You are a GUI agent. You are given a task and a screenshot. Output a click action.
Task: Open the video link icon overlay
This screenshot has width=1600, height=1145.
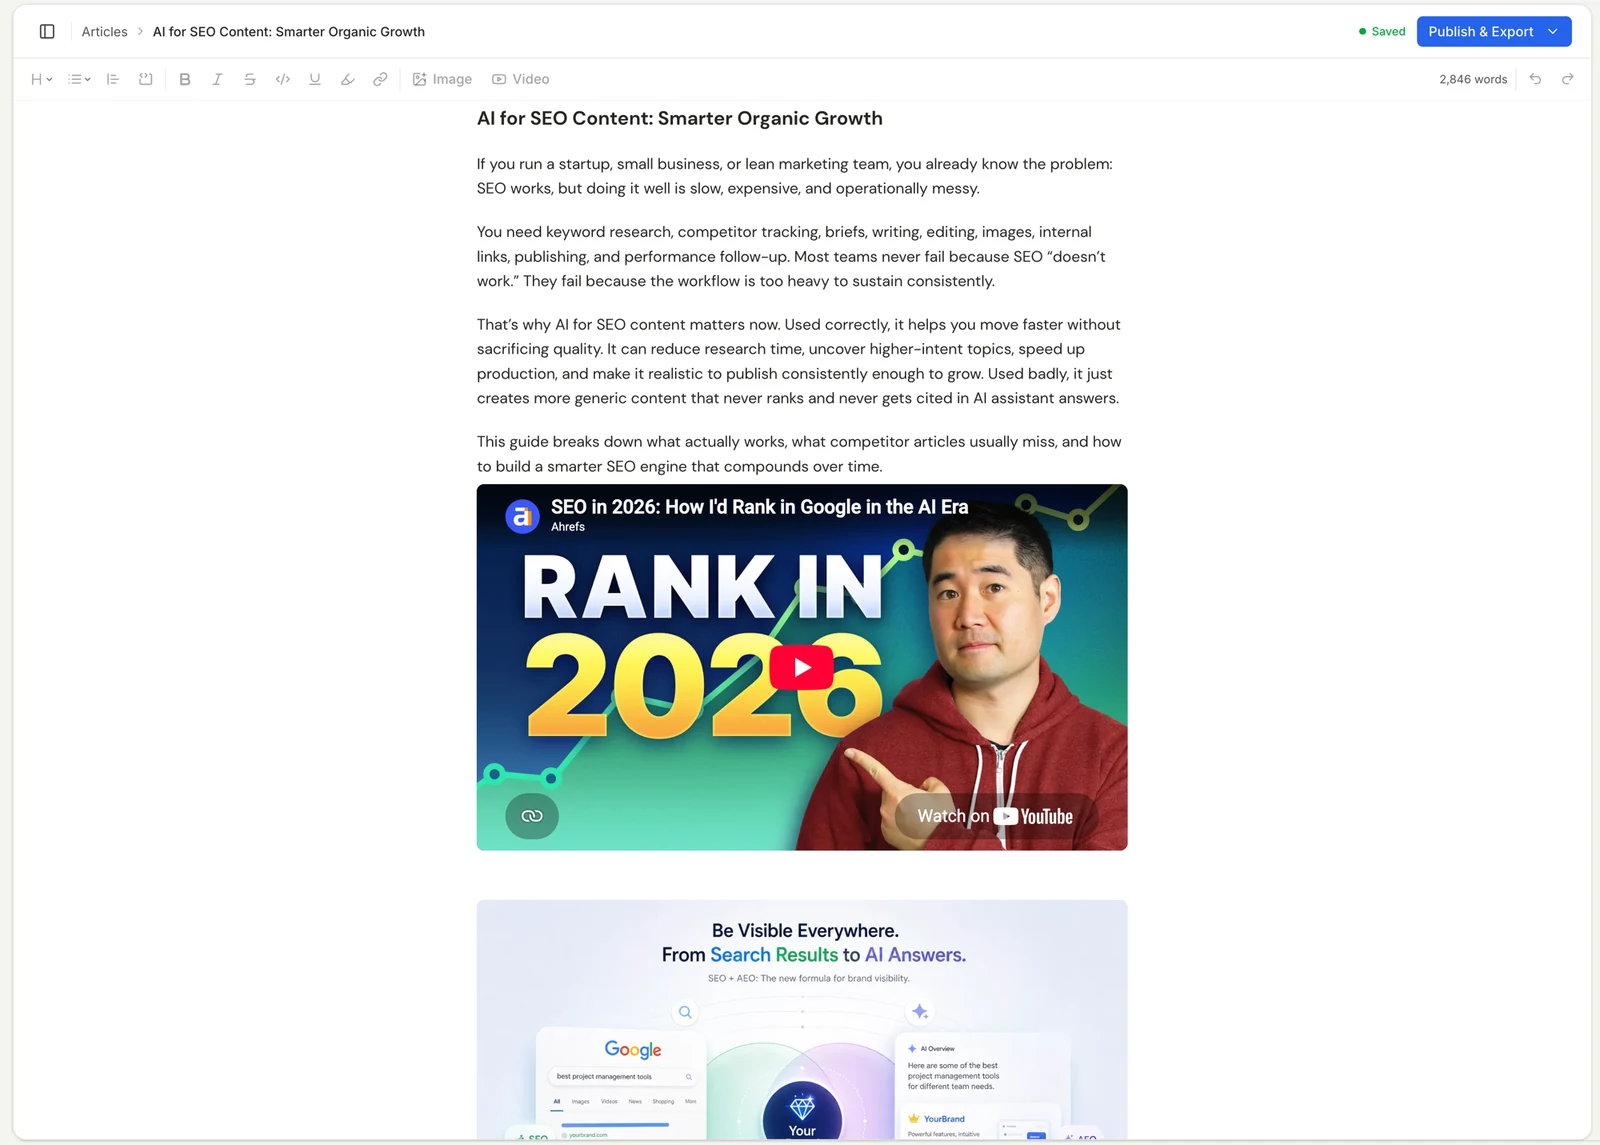[532, 816]
